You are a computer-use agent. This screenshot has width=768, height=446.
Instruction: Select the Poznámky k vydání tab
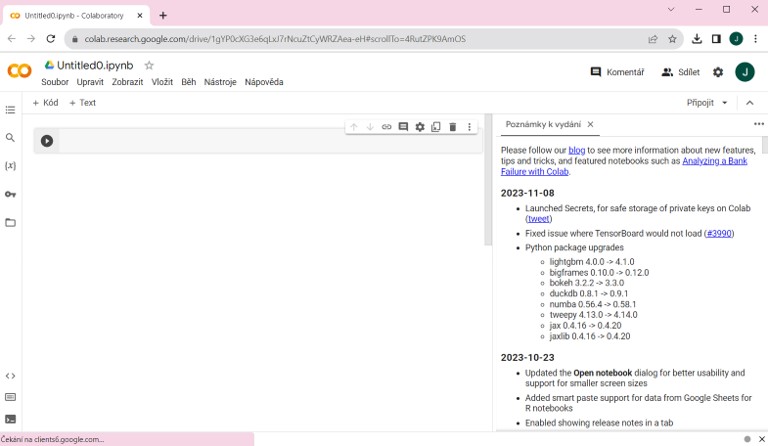click(543, 124)
